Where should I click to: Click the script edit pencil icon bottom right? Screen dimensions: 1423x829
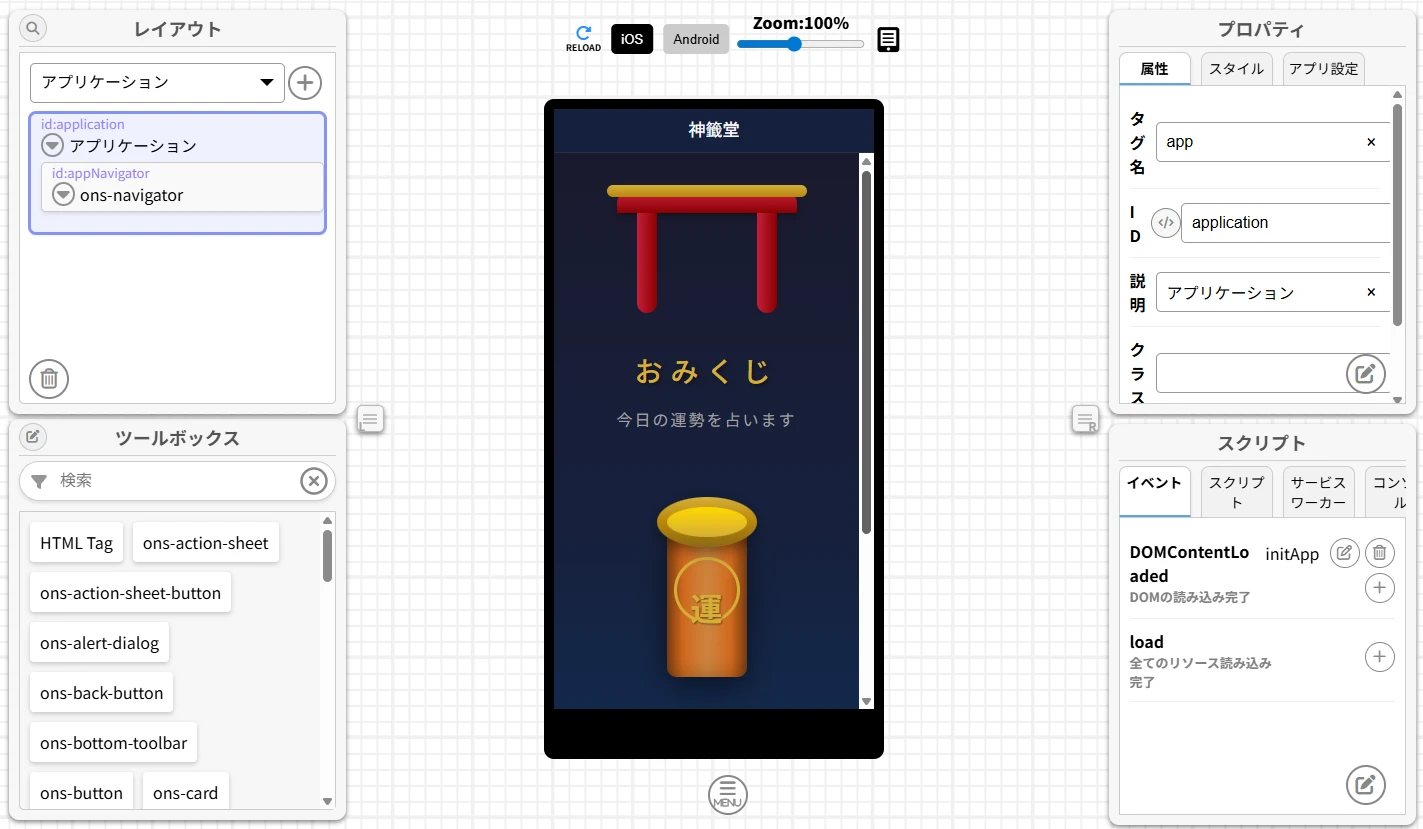pyautogui.click(x=1366, y=785)
